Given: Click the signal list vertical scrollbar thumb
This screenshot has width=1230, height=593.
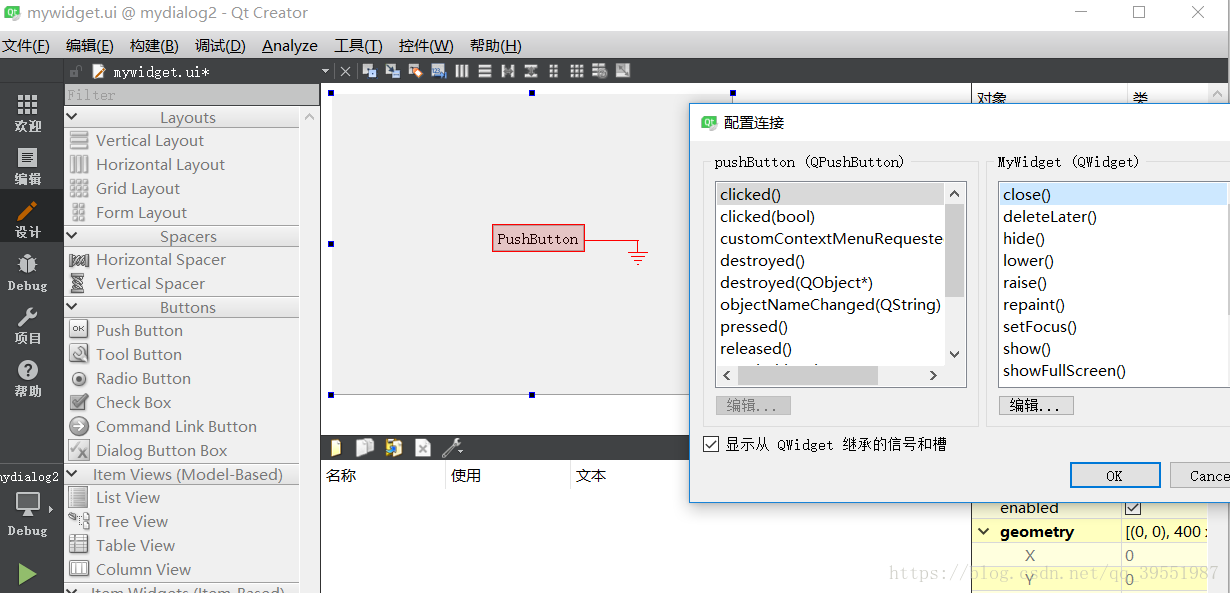Looking at the screenshot, I should 954,251.
